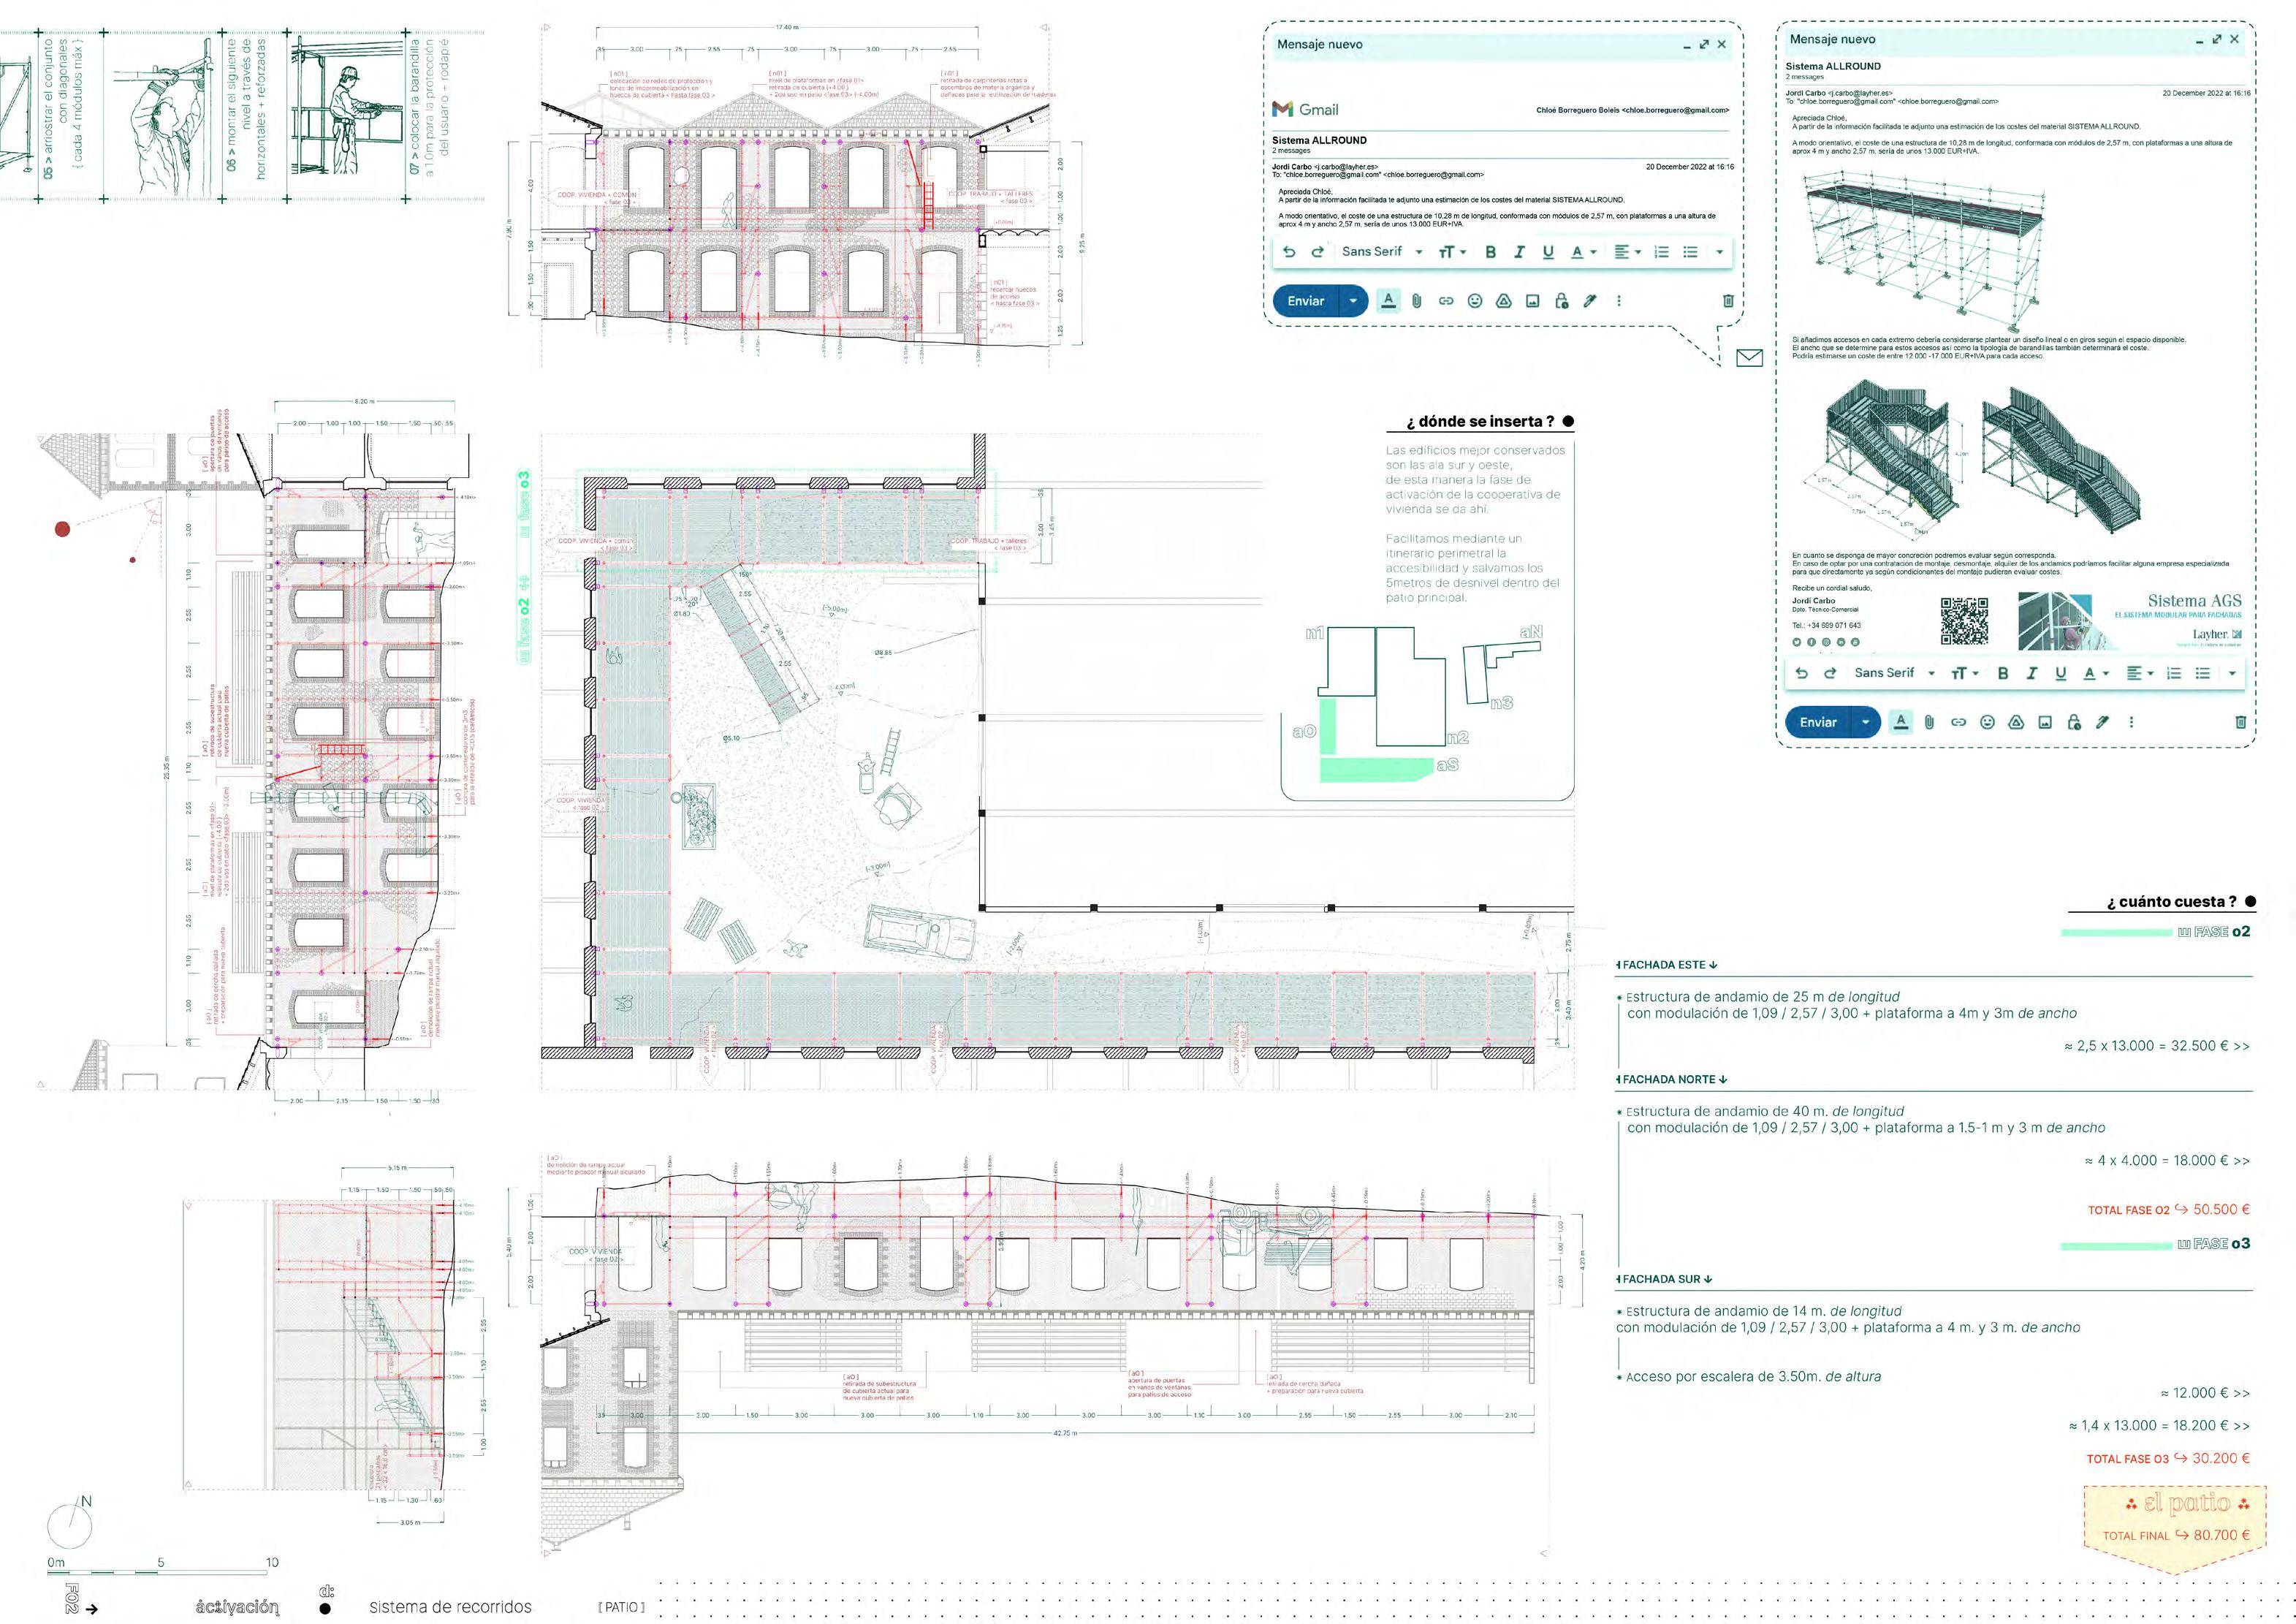This screenshot has width=2296, height=1624.
Task: Attach a file in the Gmail-logo message window
Action: (1417, 301)
